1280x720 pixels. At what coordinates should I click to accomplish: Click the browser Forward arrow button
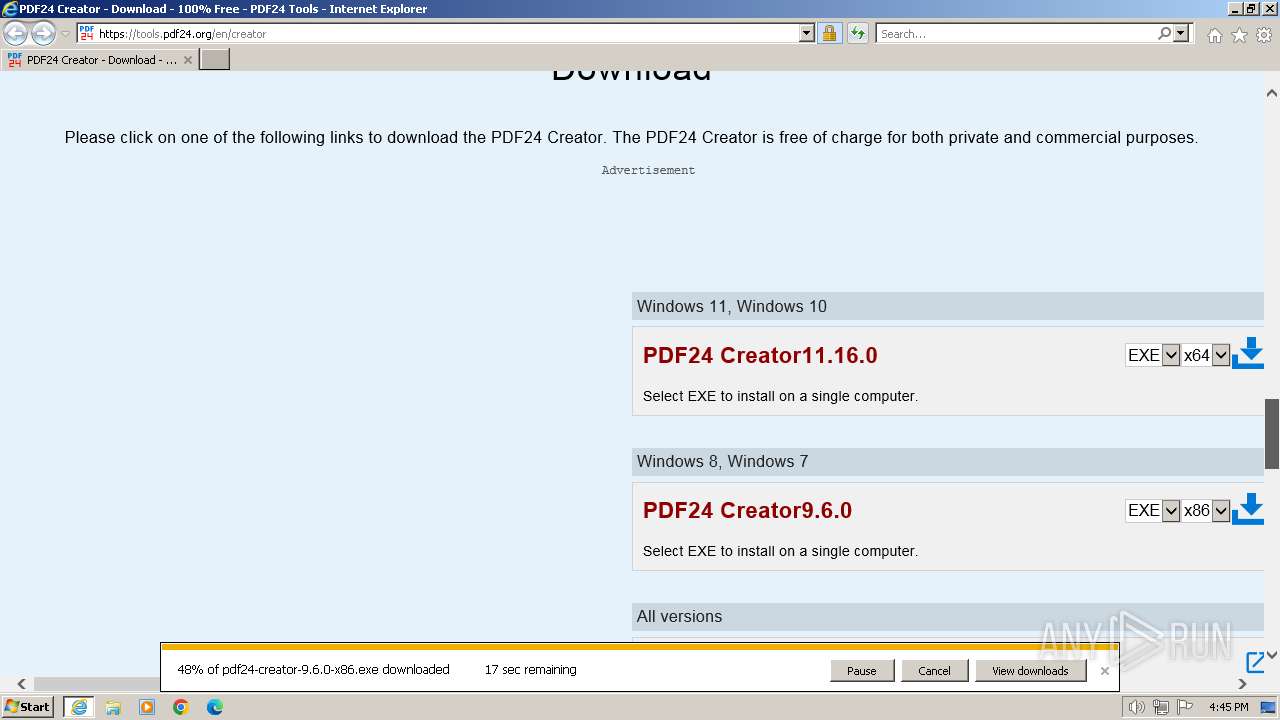(43, 33)
